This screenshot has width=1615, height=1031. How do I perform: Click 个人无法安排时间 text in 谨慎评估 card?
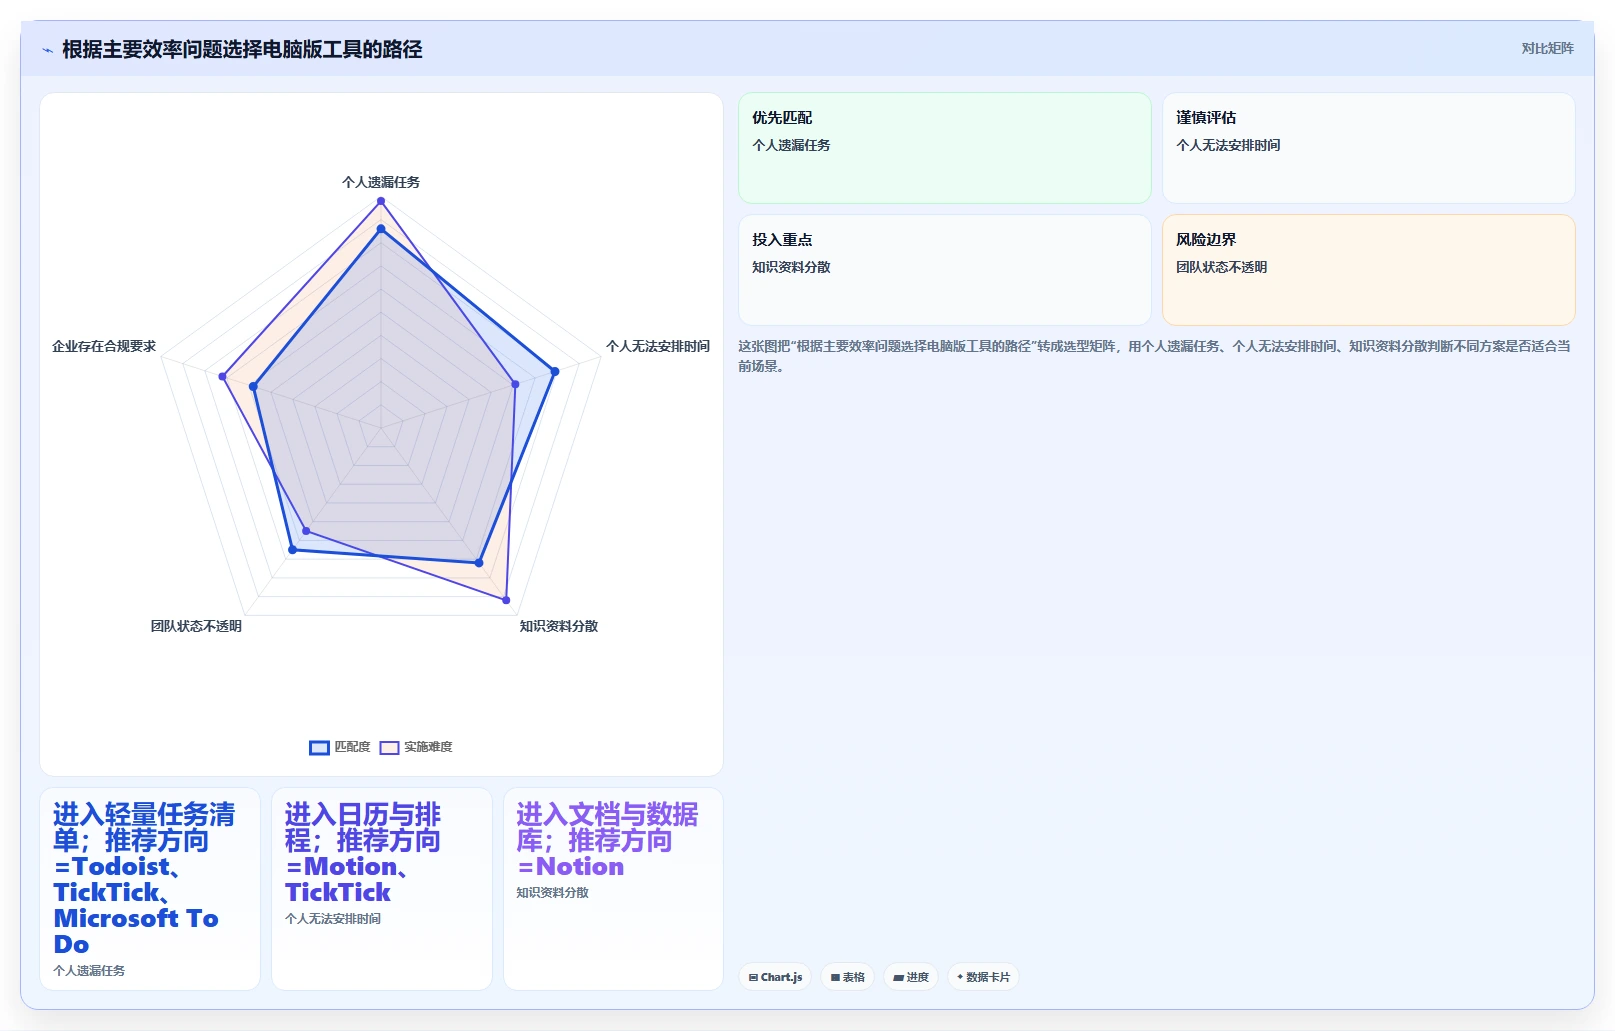click(x=1228, y=145)
